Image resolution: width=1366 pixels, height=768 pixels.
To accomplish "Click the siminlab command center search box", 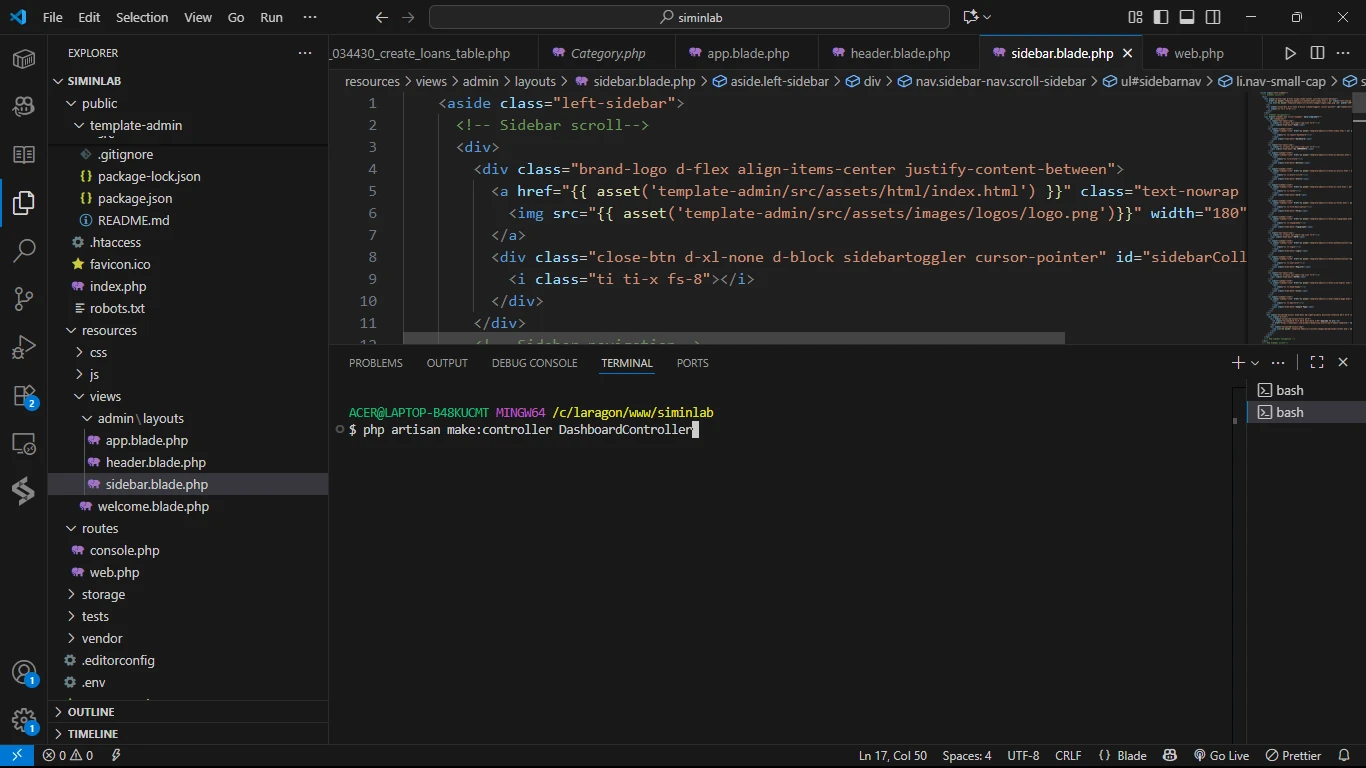I will click(x=689, y=17).
